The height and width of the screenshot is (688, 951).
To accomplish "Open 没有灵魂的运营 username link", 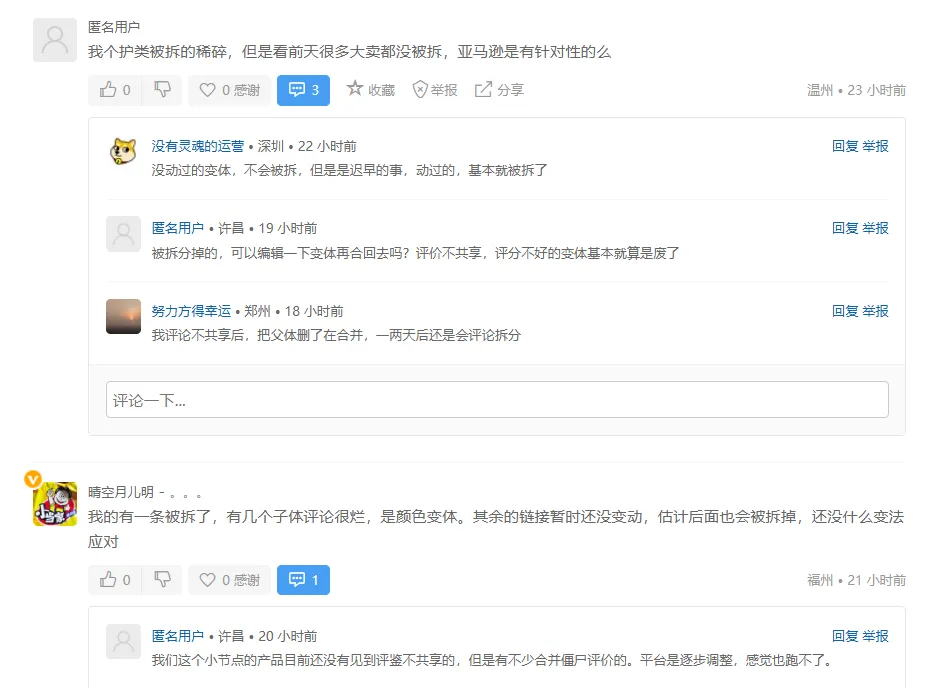I will pos(198,146).
